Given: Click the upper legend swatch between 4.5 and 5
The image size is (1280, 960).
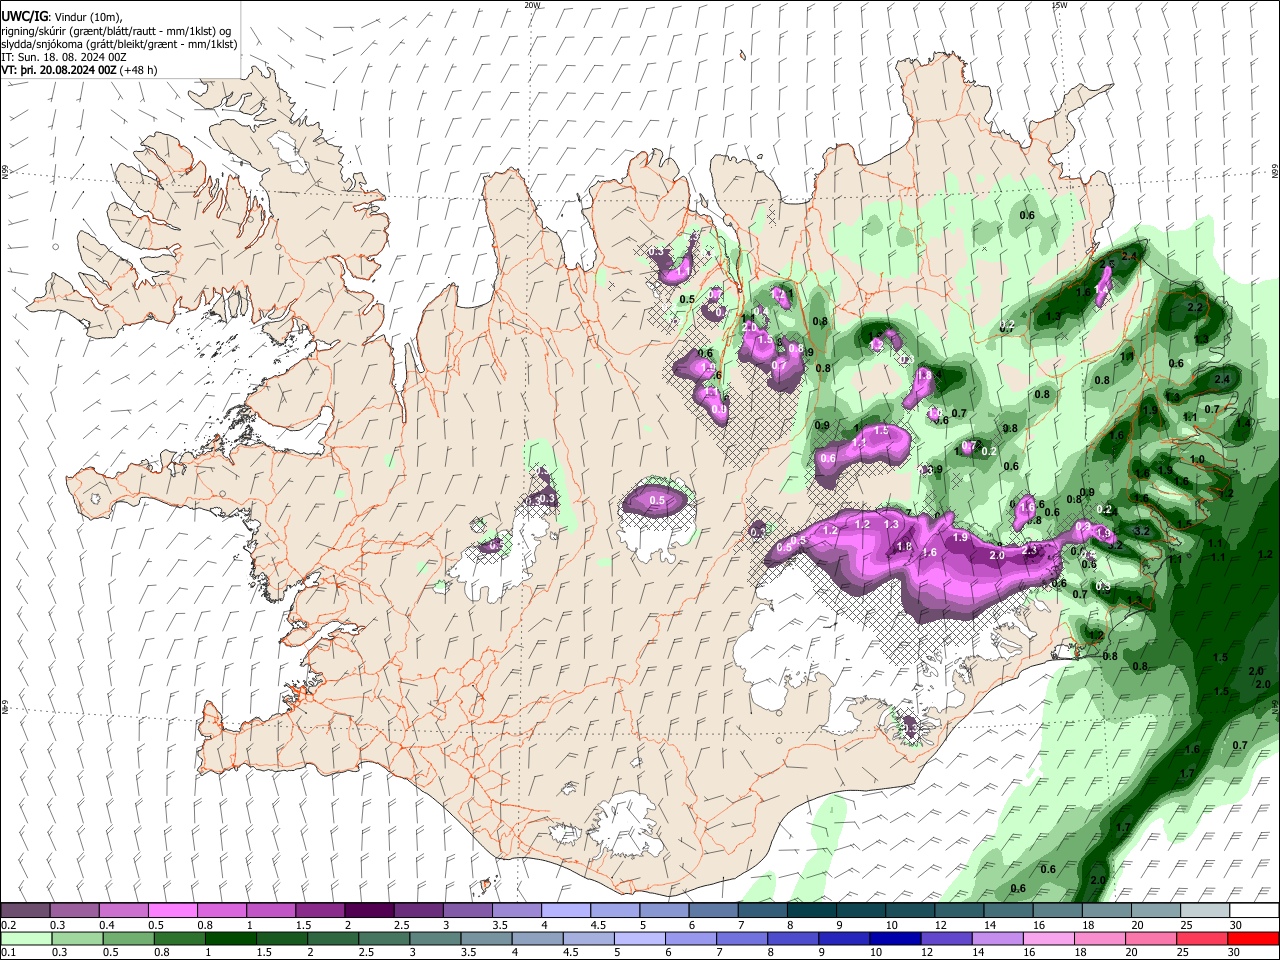Looking at the screenshot, I should (614, 910).
